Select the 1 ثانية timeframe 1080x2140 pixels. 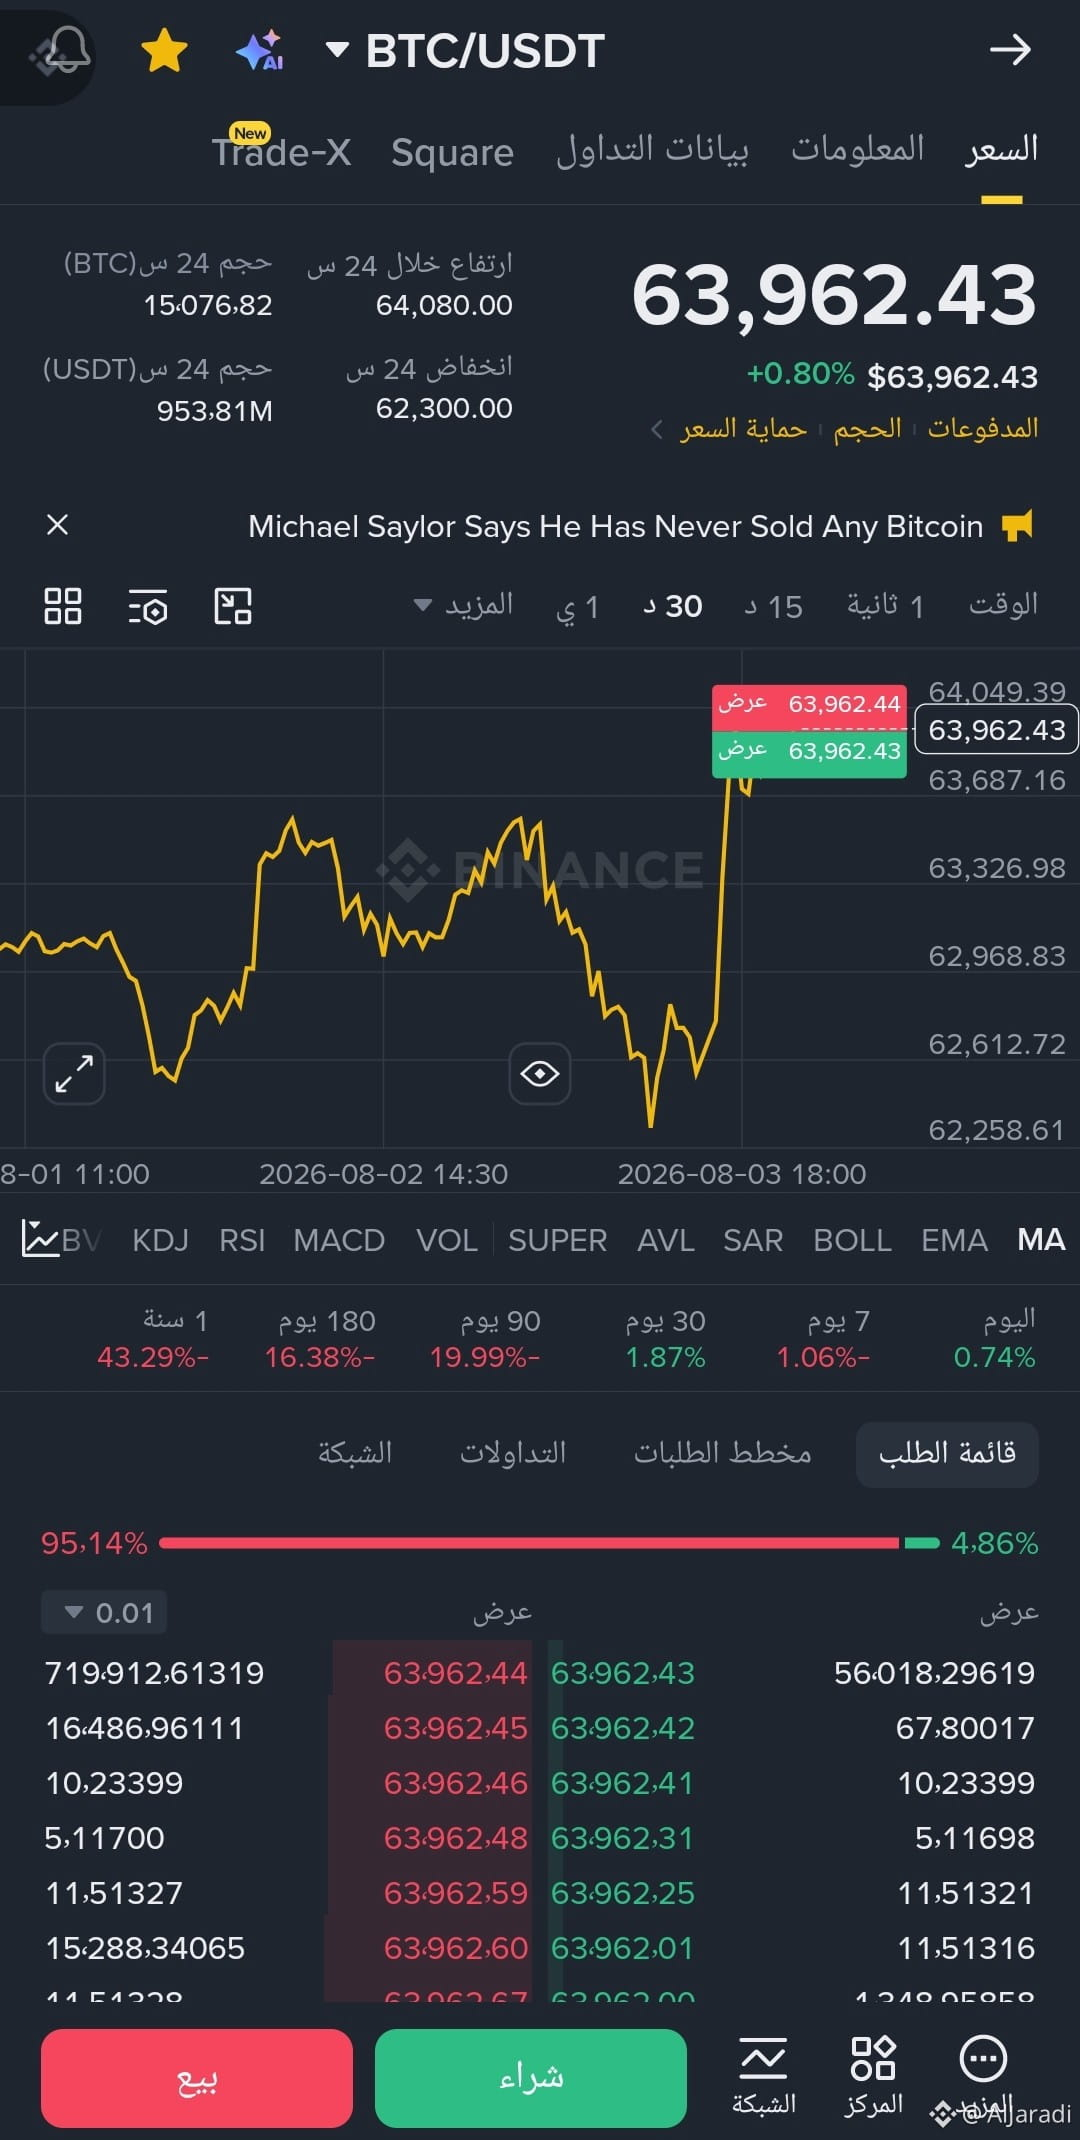coord(886,605)
